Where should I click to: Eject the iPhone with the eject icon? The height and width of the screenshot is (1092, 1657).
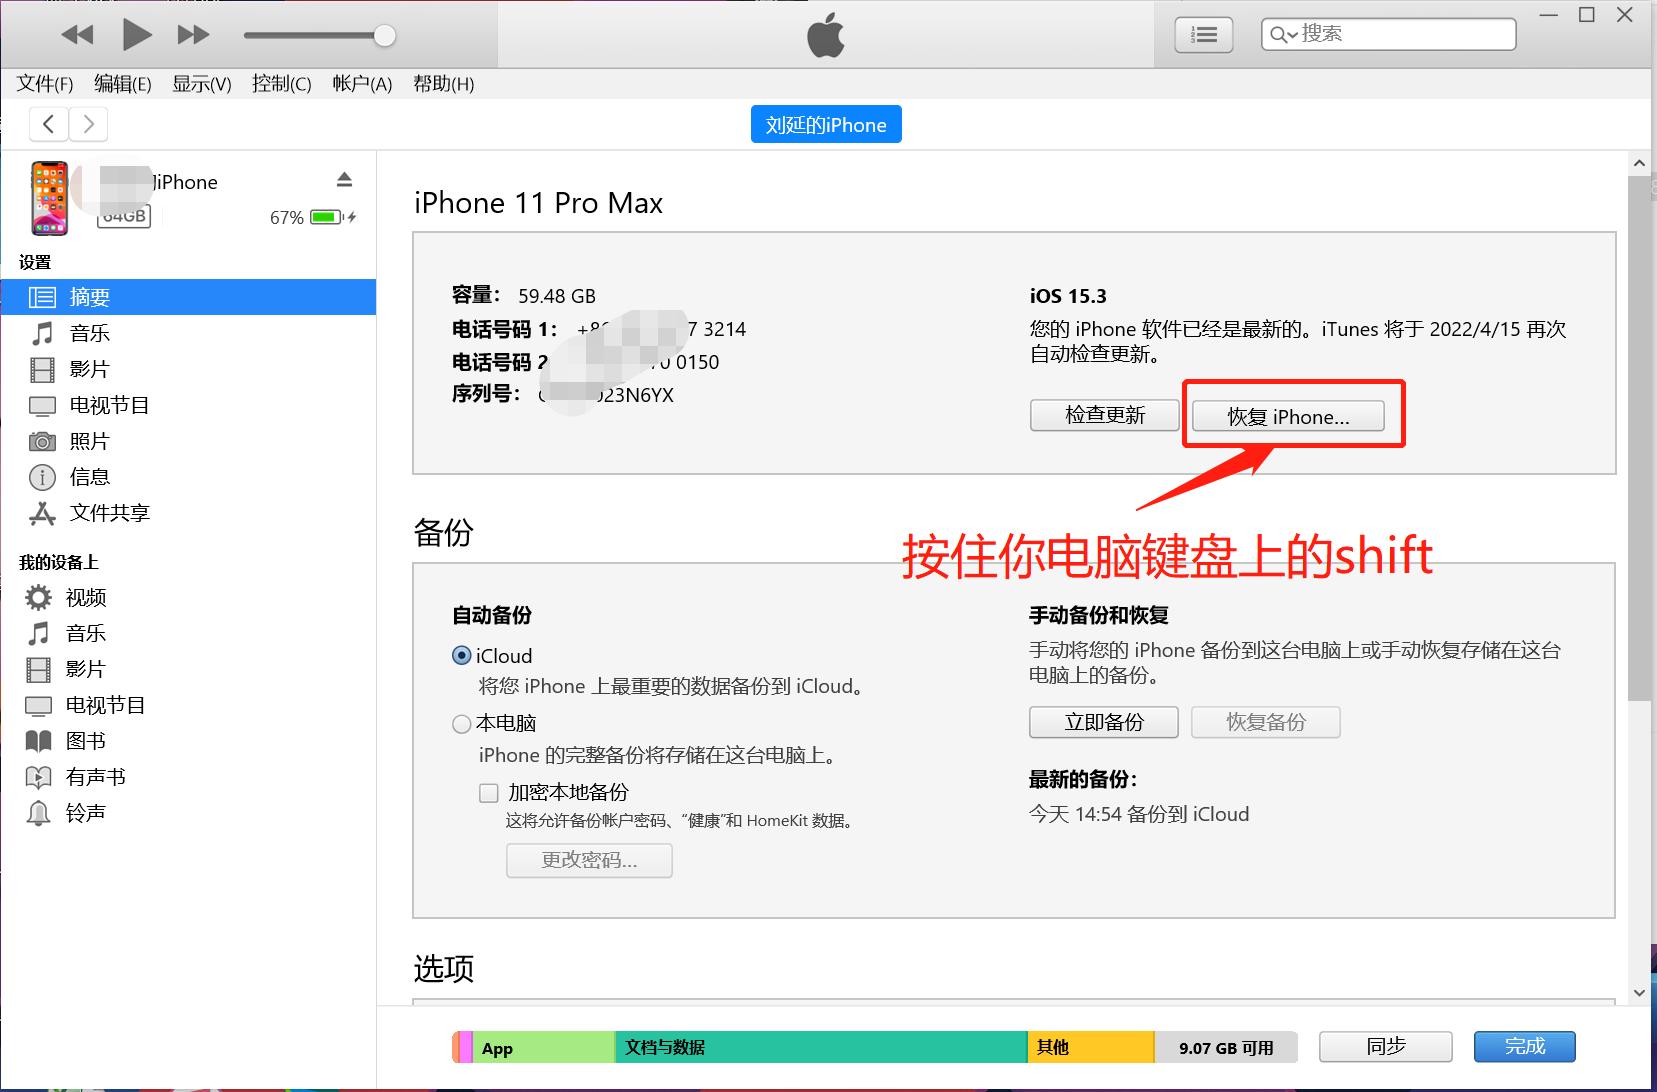(x=344, y=180)
